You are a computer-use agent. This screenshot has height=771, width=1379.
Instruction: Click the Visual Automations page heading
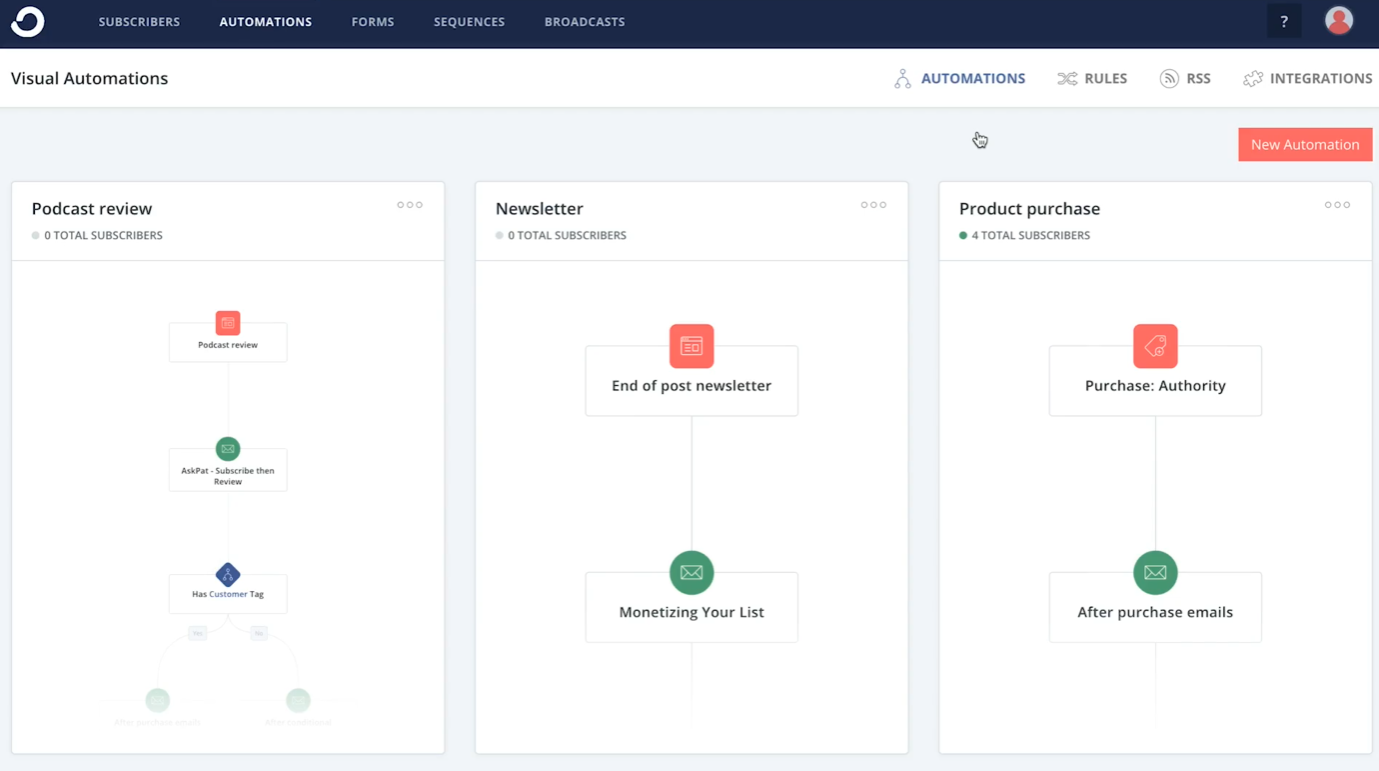click(x=89, y=79)
